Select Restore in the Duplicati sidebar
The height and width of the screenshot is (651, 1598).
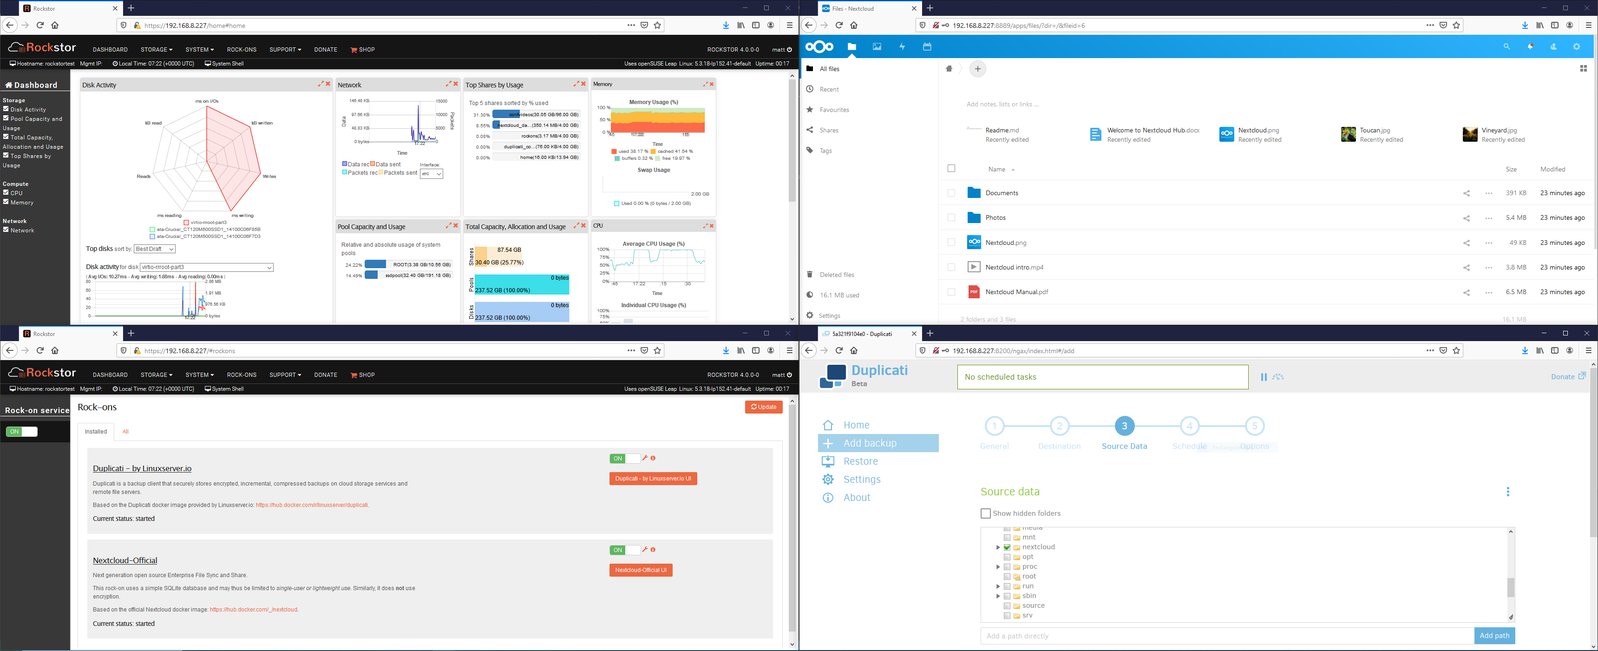(x=860, y=461)
